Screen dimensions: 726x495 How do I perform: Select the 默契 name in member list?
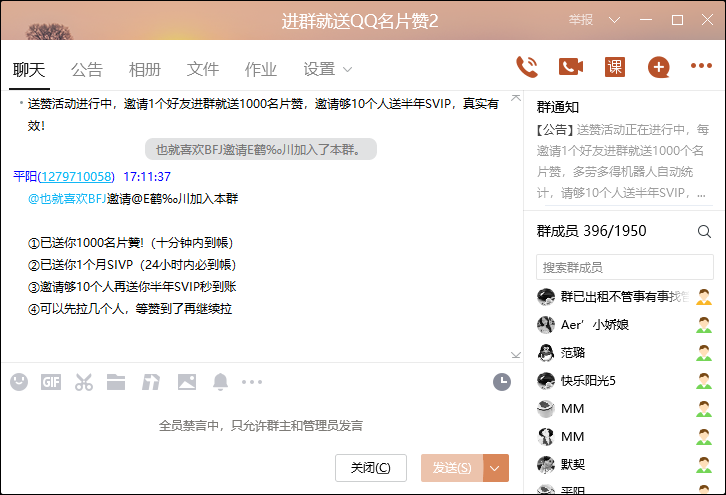[x=573, y=464]
